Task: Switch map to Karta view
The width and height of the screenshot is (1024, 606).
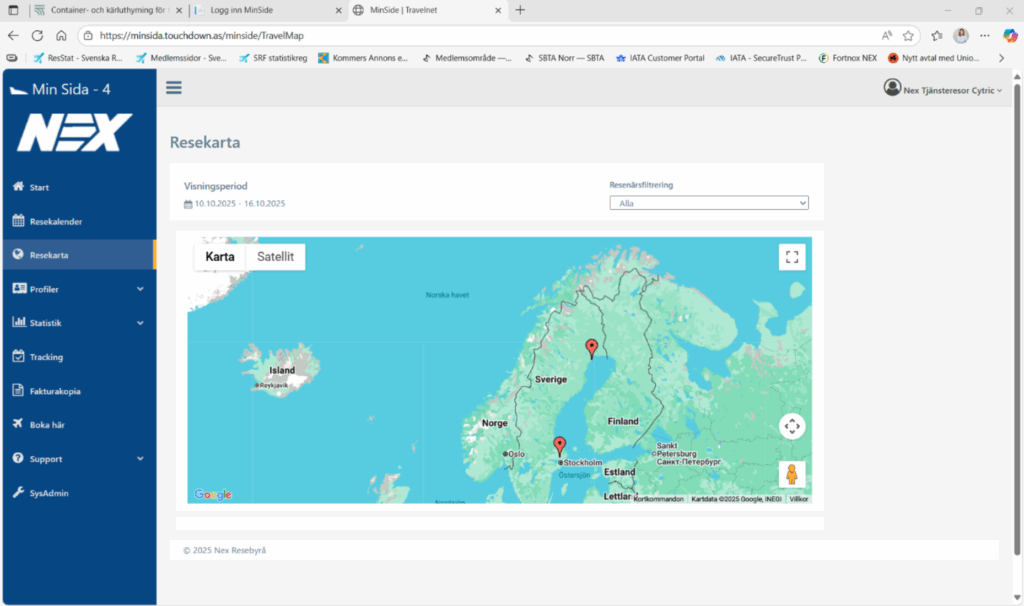Action: click(220, 257)
